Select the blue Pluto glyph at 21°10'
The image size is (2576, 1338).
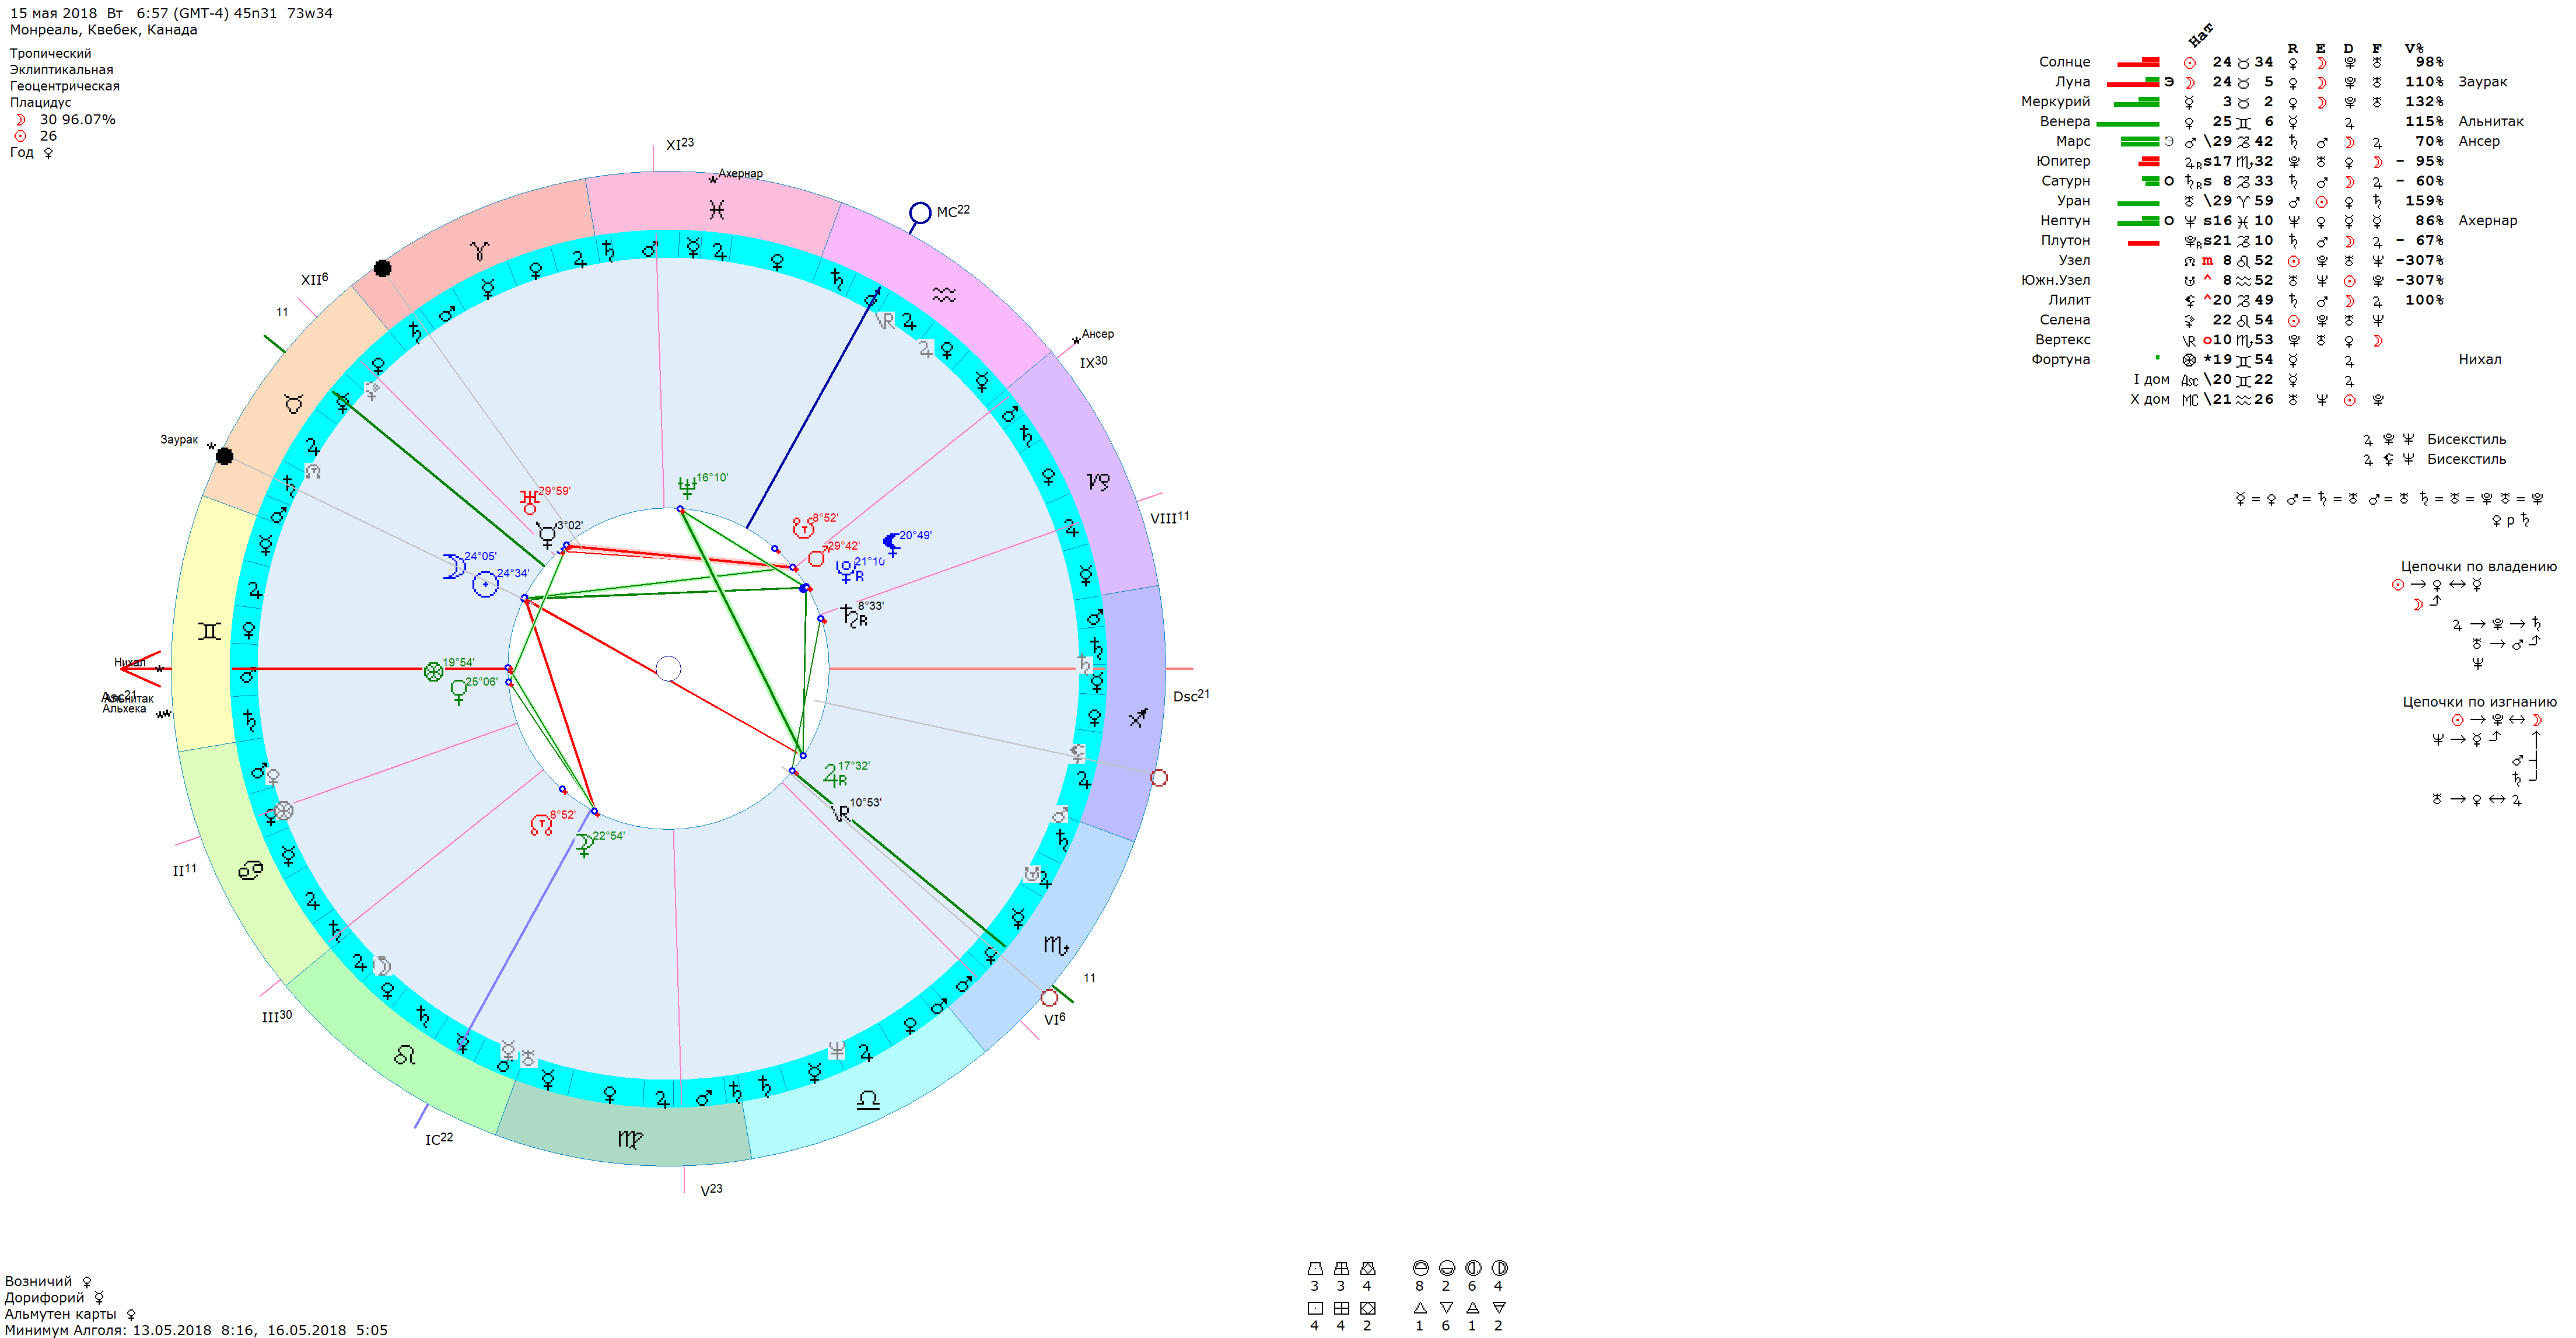point(847,572)
